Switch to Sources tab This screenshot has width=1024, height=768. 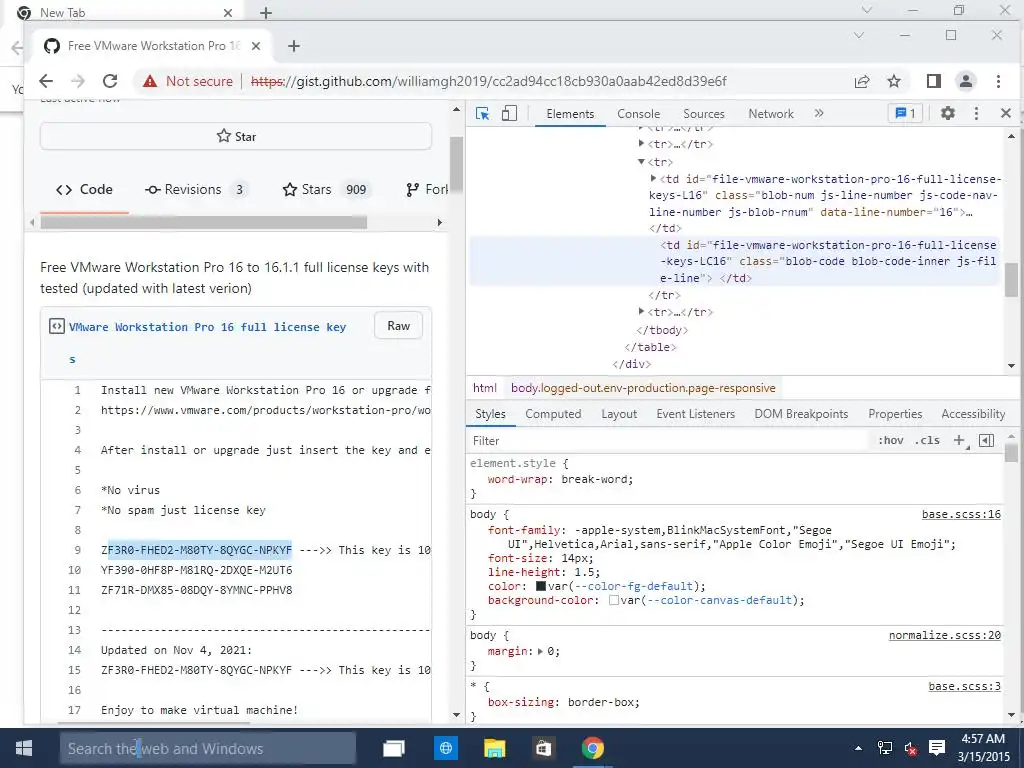[703, 114]
